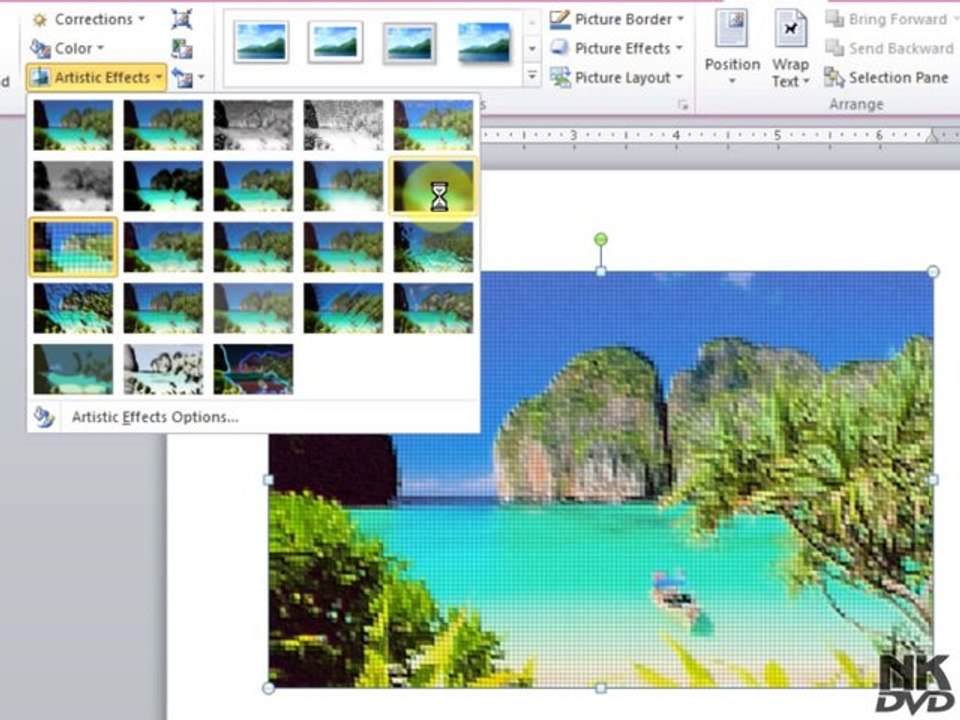The height and width of the screenshot is (720, 960).
Task: Apply the third picture style with gray frame
Action: [410, 42]
